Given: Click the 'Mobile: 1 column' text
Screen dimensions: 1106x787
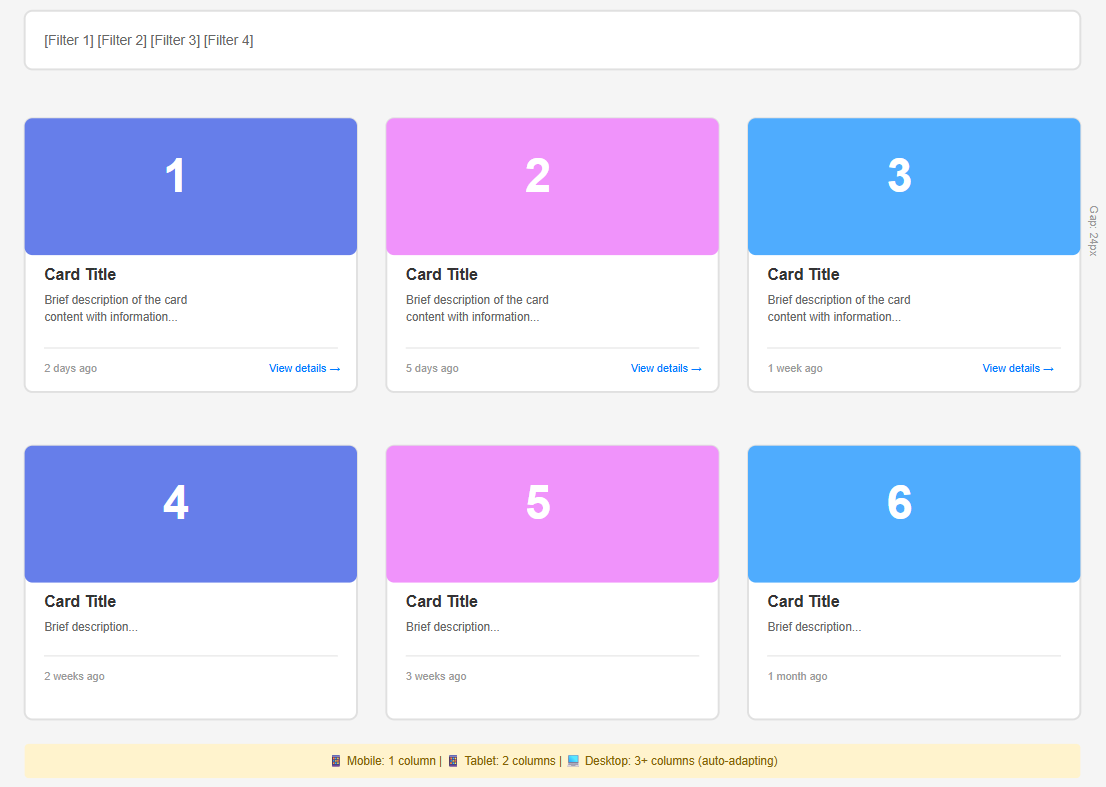Looking at the screenshot, I should 391,761.
